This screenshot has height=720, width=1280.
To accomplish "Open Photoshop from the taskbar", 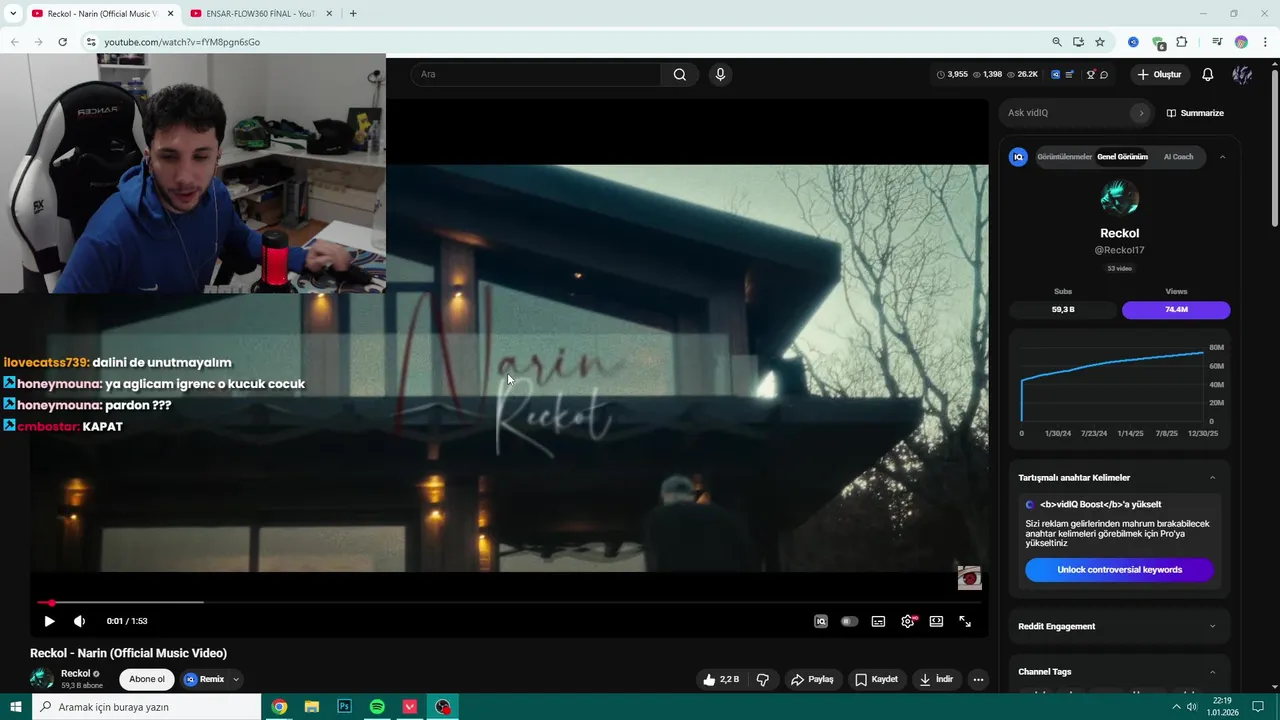I will pos(345,707).
